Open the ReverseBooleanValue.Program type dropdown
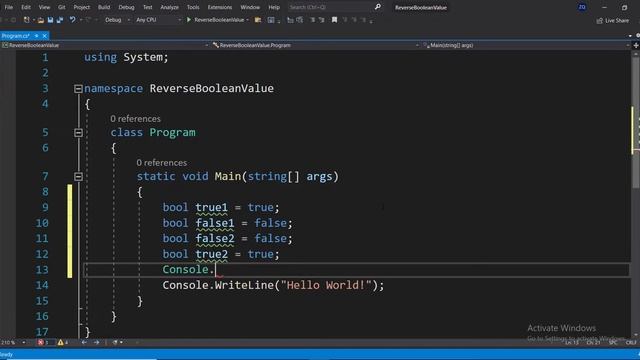This screenshot has height=360, width=640. pos(315,45)
